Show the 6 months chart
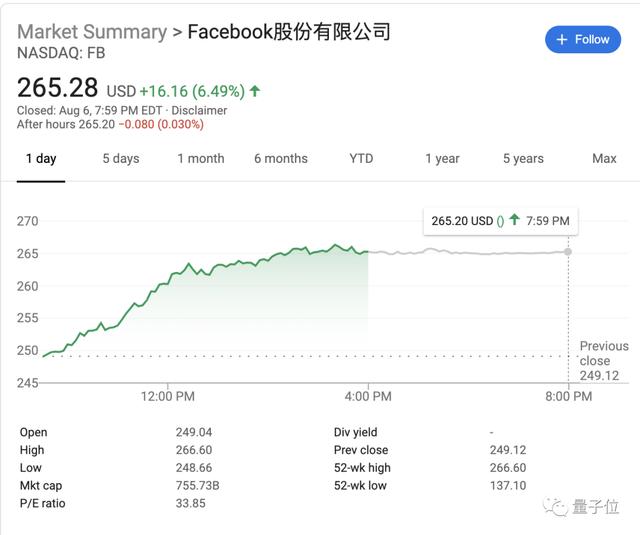 281,158
